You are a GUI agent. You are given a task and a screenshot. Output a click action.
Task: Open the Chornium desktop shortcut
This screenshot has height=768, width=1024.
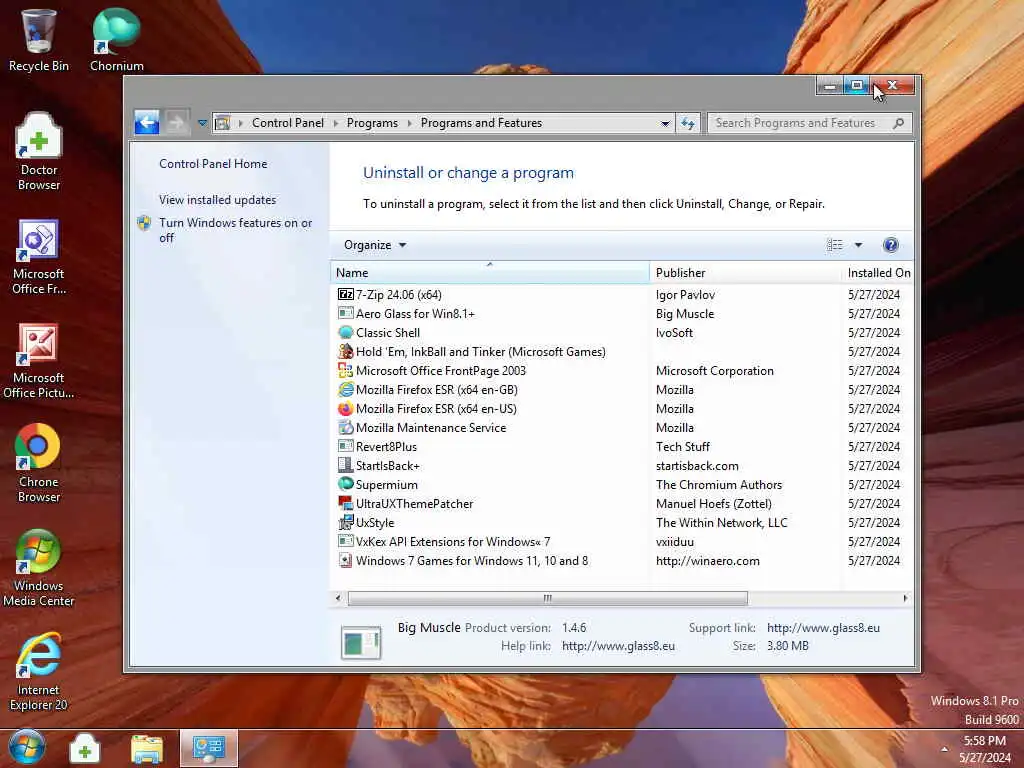click(116, 39)
